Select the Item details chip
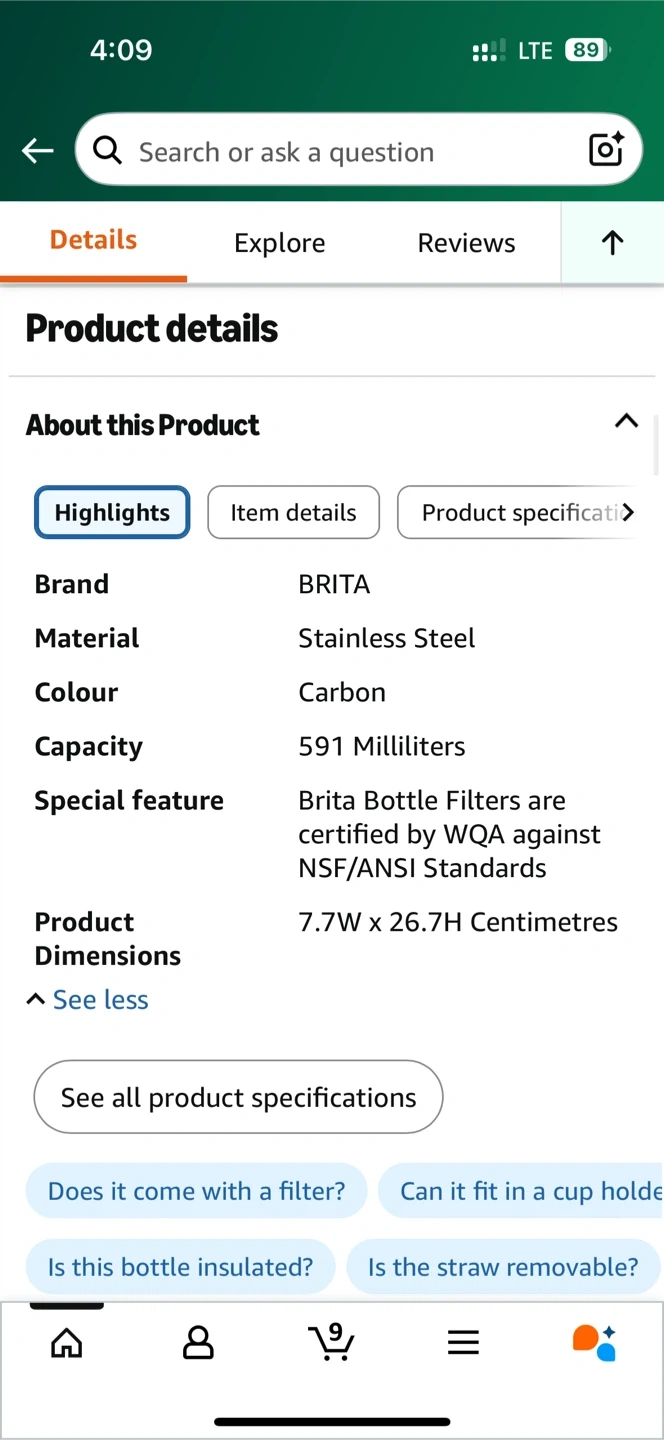This screenshot has width=664, height=1440. click(x=293, y=513)
